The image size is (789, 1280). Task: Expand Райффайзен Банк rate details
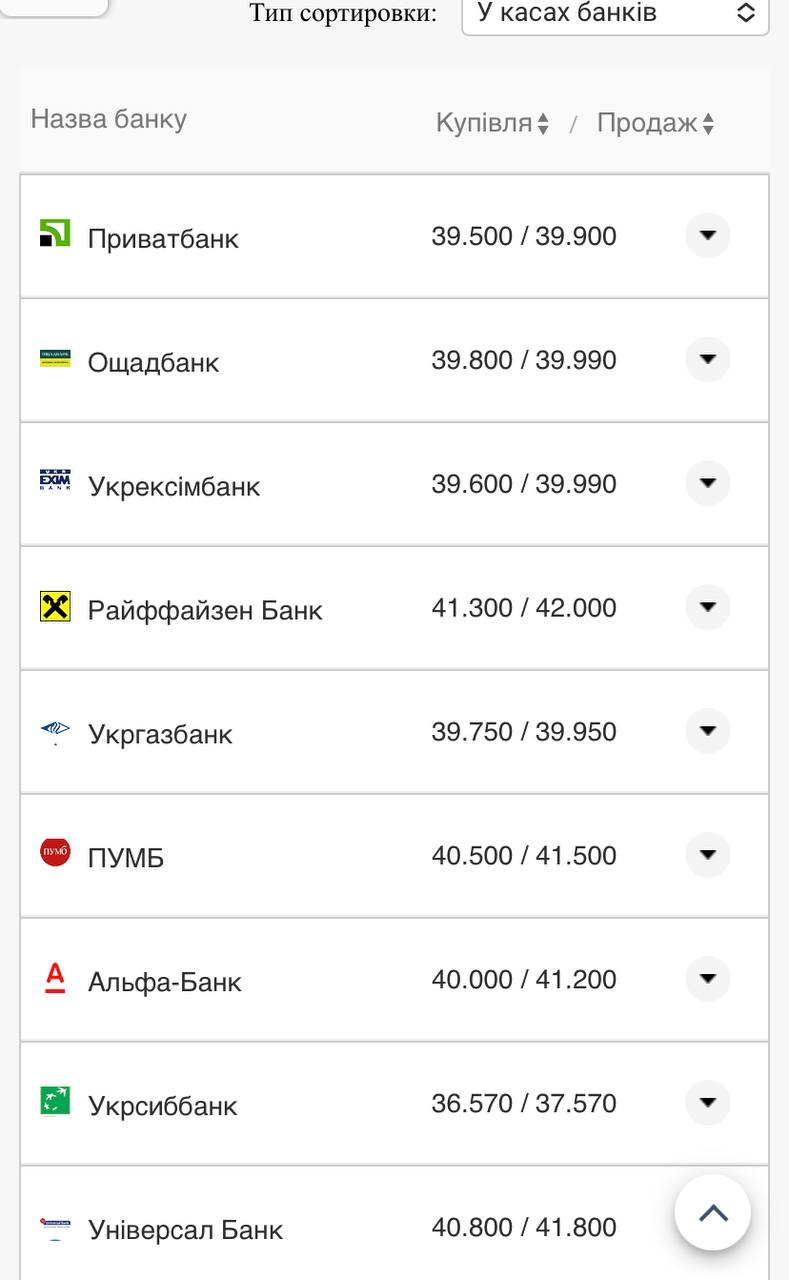click(x=707, y=607)
